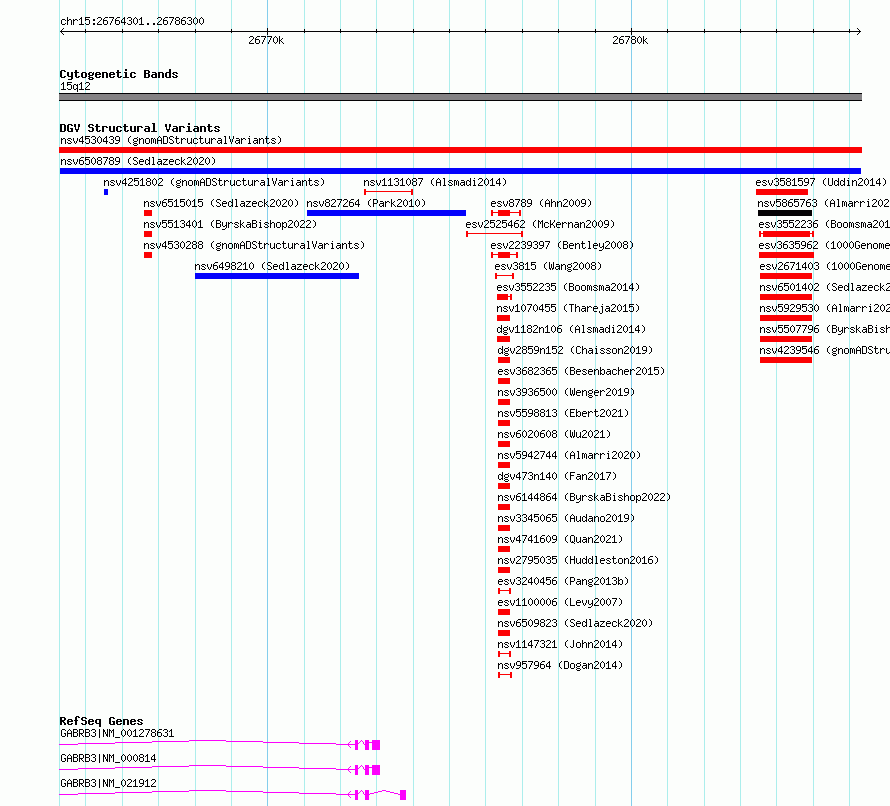Click nsv2795035 Huddleston2016 label
The height and width of the screenshot is (806, 890).
pyautogui.click(x=578, y=560)
